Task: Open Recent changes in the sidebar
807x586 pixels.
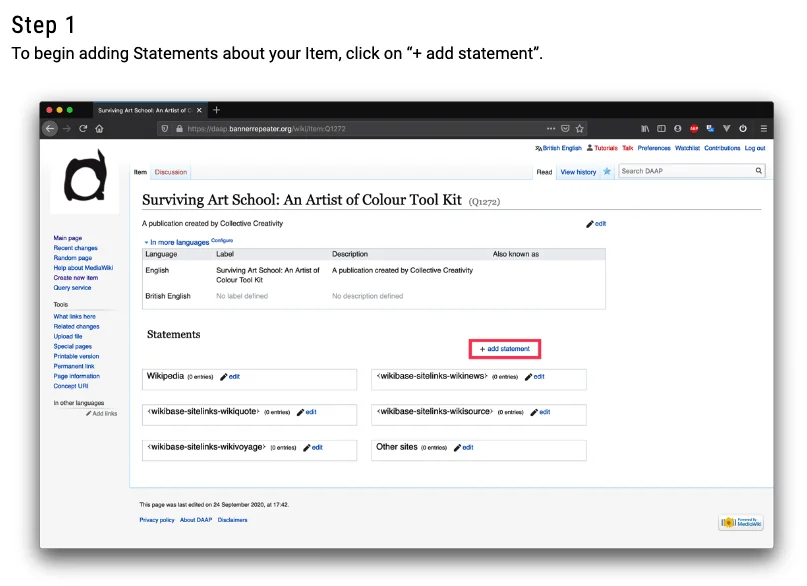Action: pos(75,248)
